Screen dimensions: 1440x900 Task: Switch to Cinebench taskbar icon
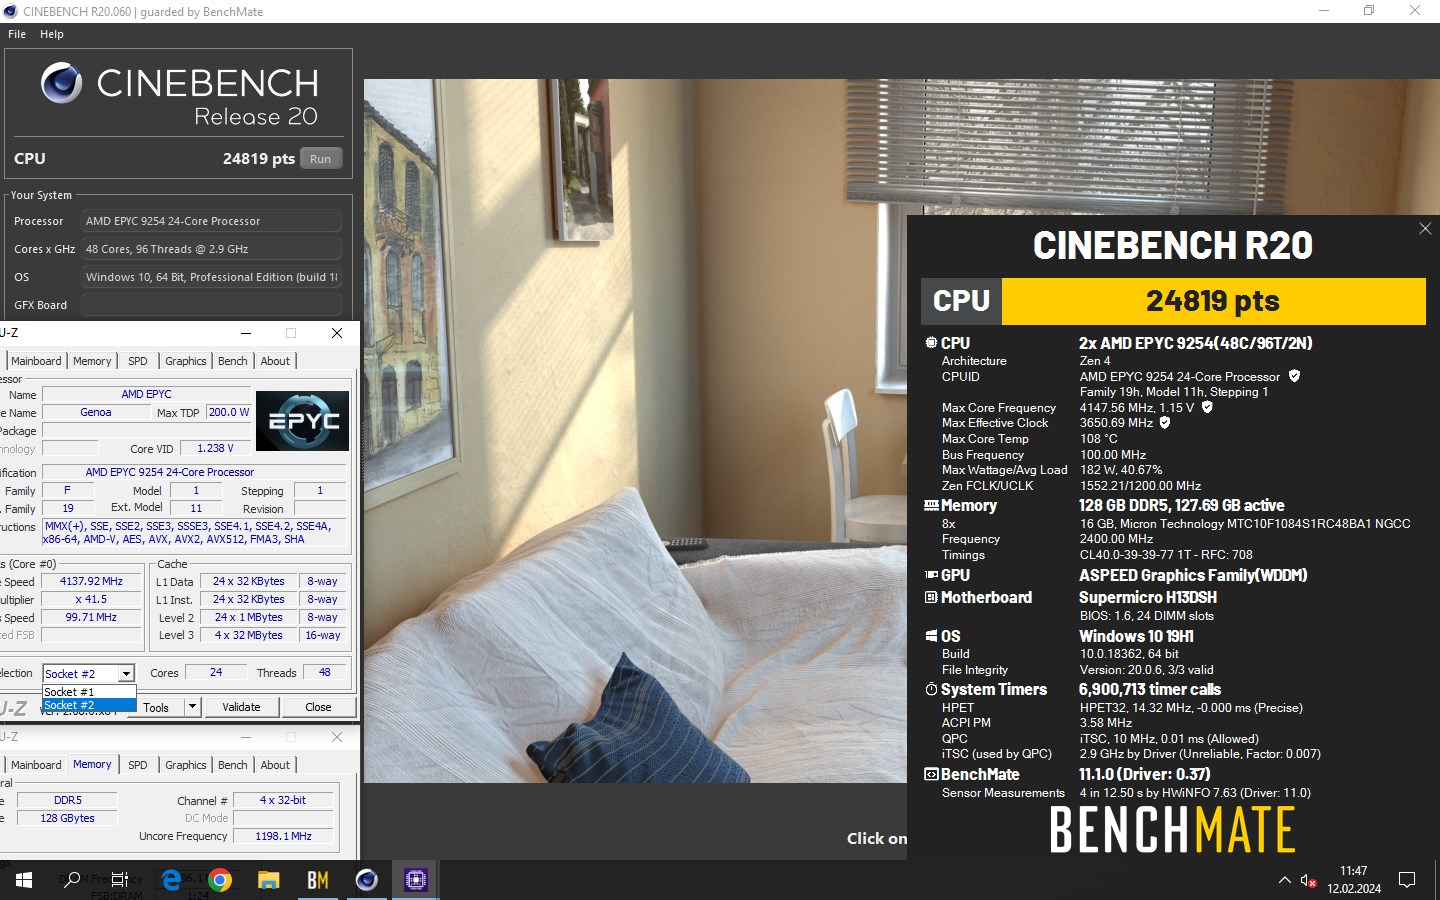tap(367, 880)
